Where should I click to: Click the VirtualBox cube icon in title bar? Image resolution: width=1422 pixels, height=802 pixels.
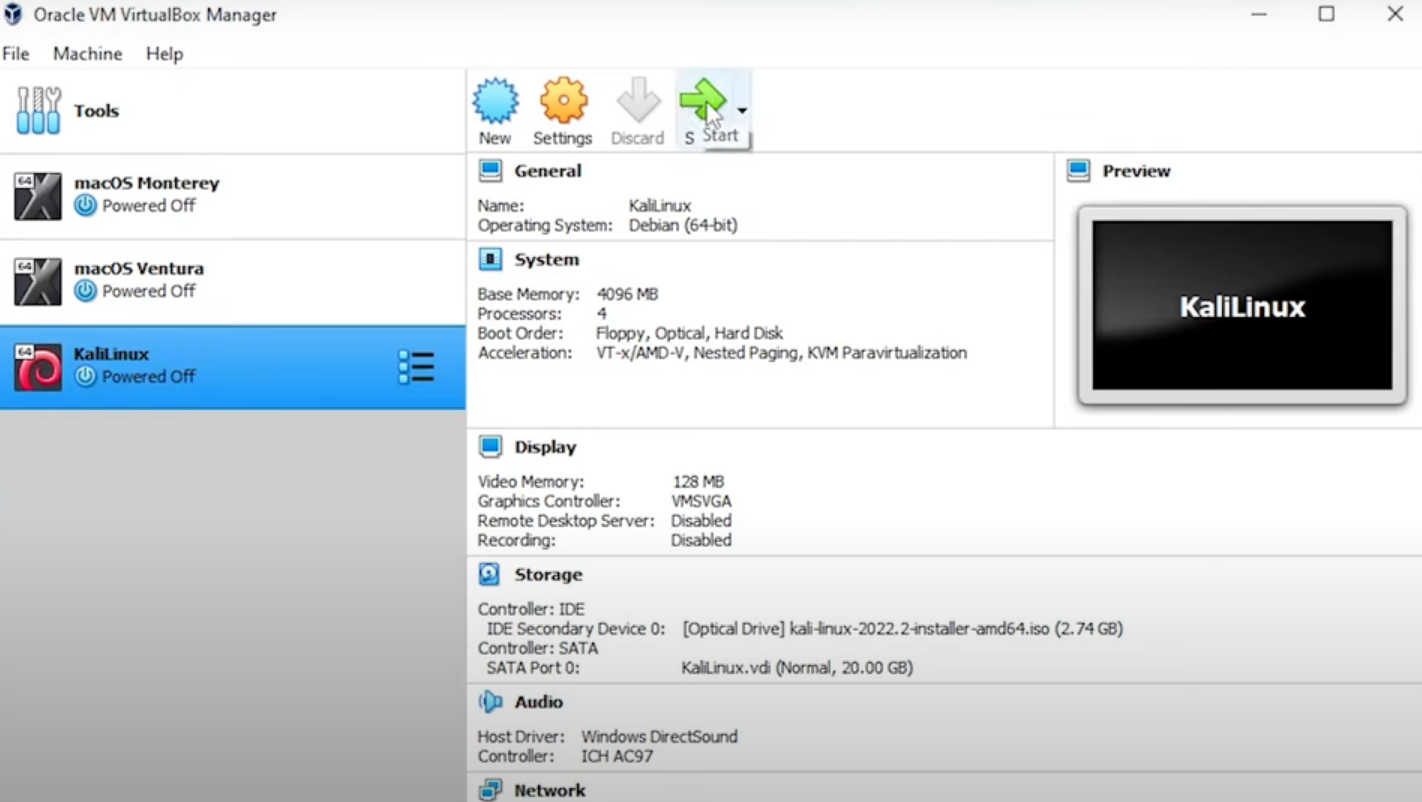pyautogui.click(x=13, y=15)
